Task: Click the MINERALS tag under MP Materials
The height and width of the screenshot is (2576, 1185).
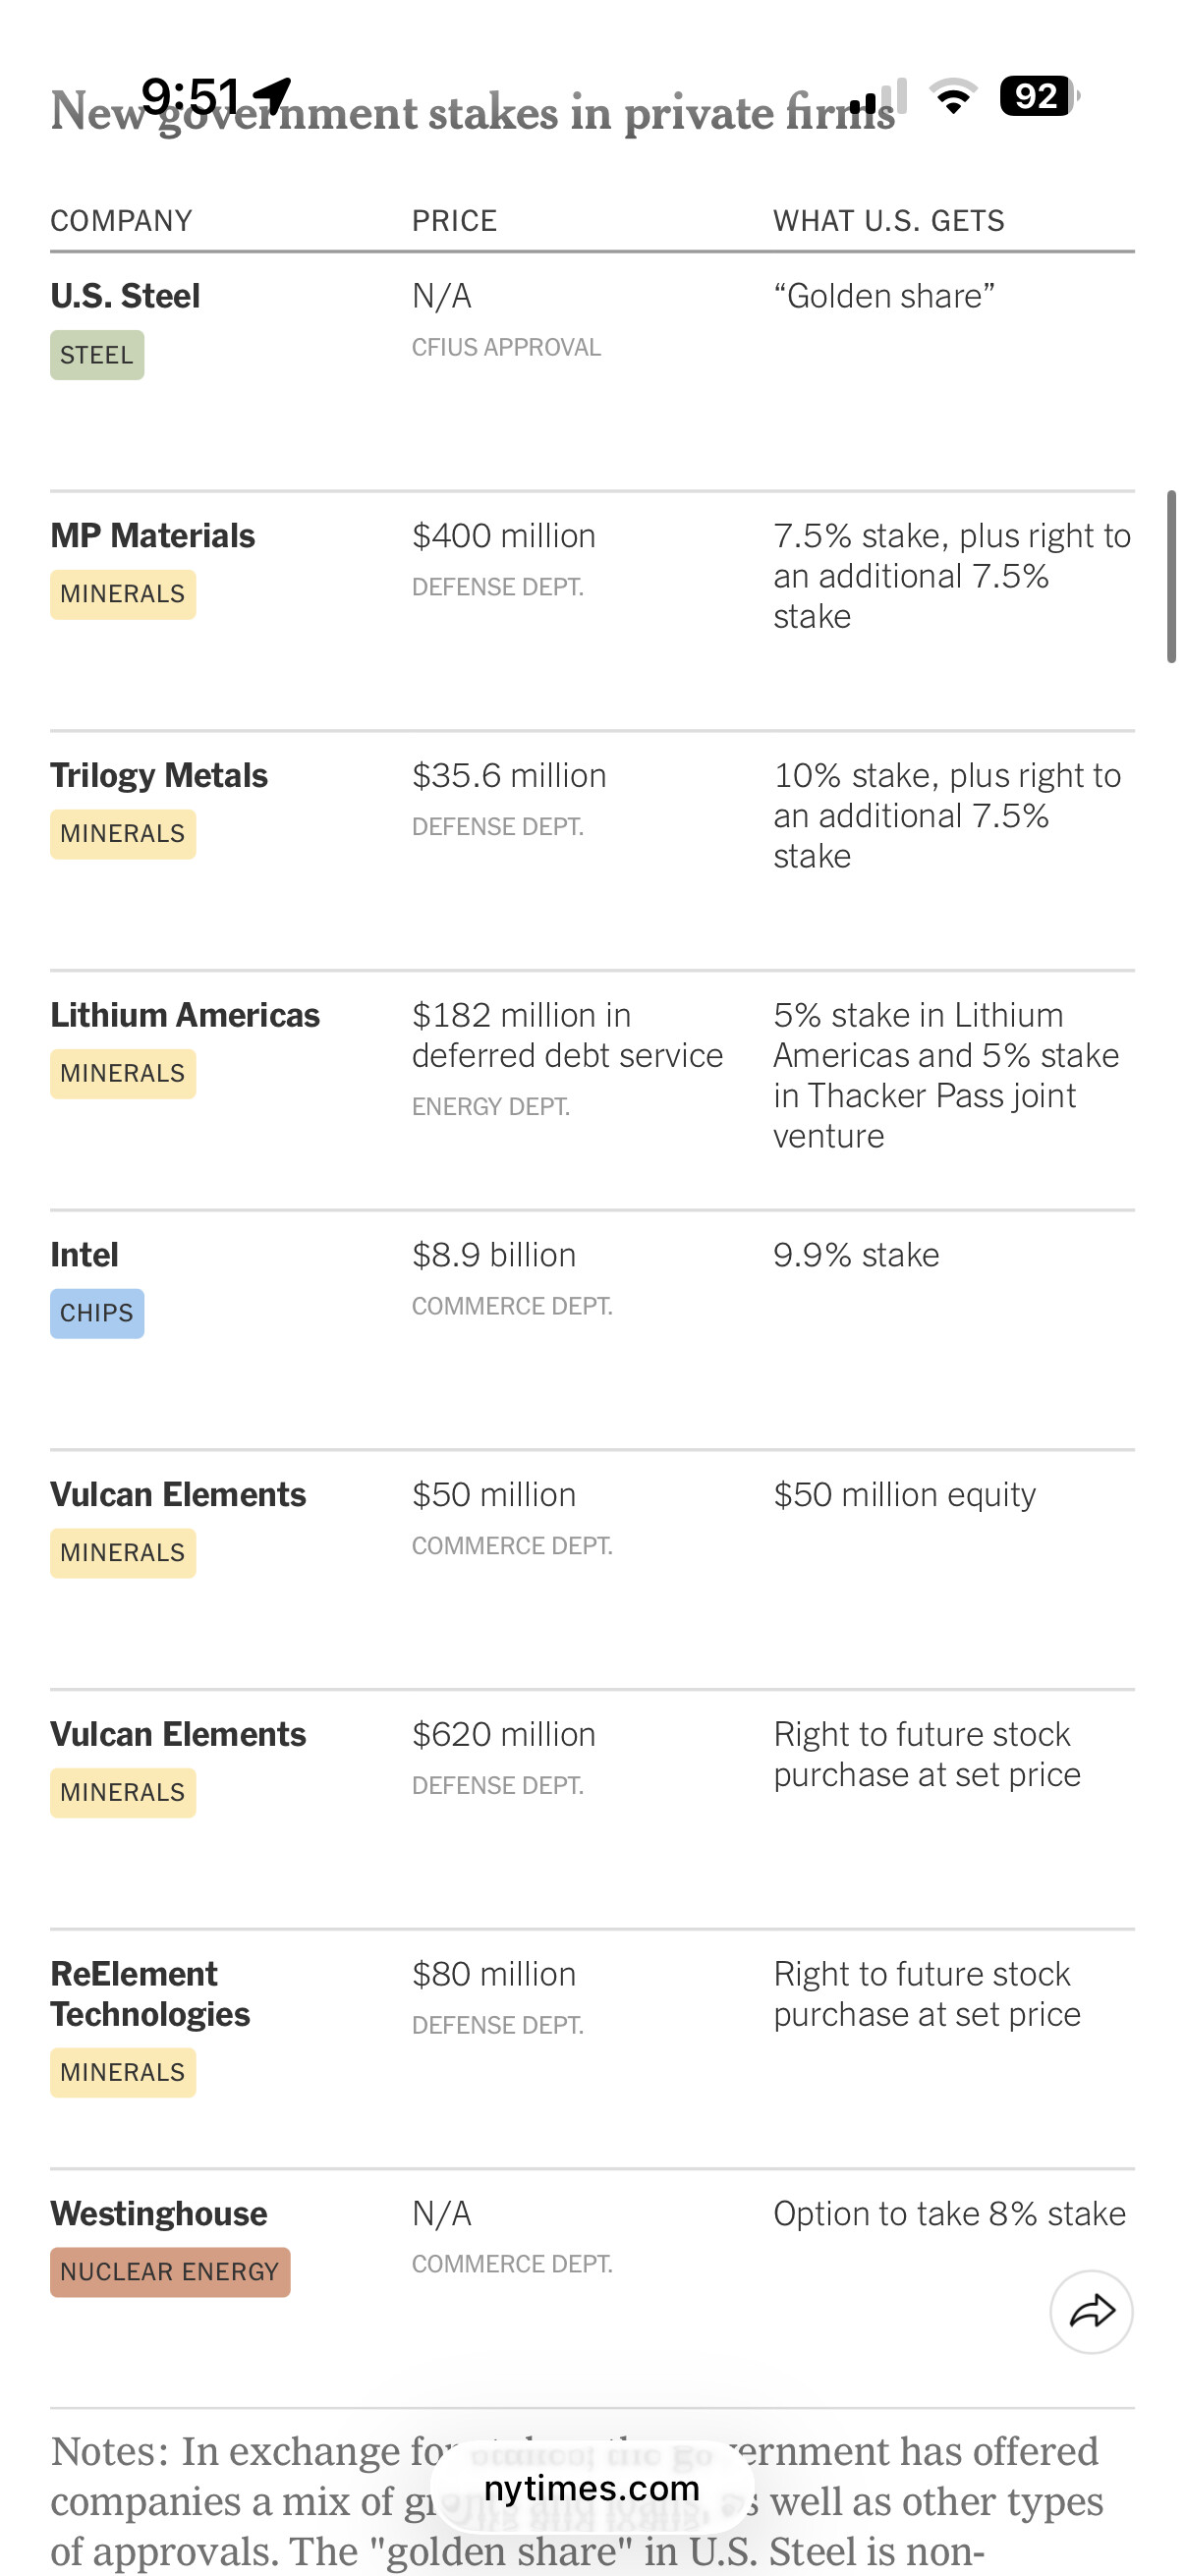Action: (123, 594)
